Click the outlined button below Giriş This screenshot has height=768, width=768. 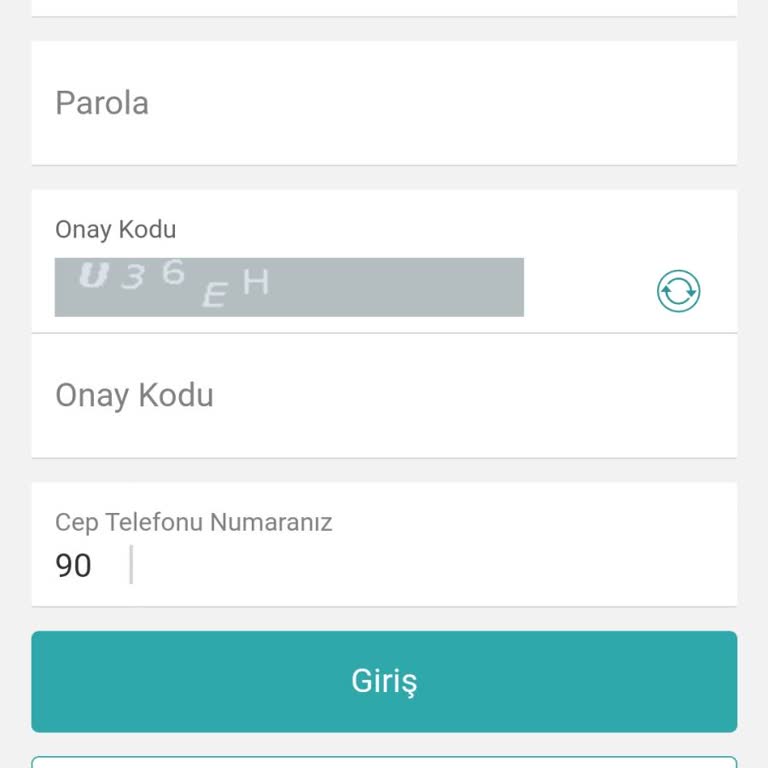(384, 762)
